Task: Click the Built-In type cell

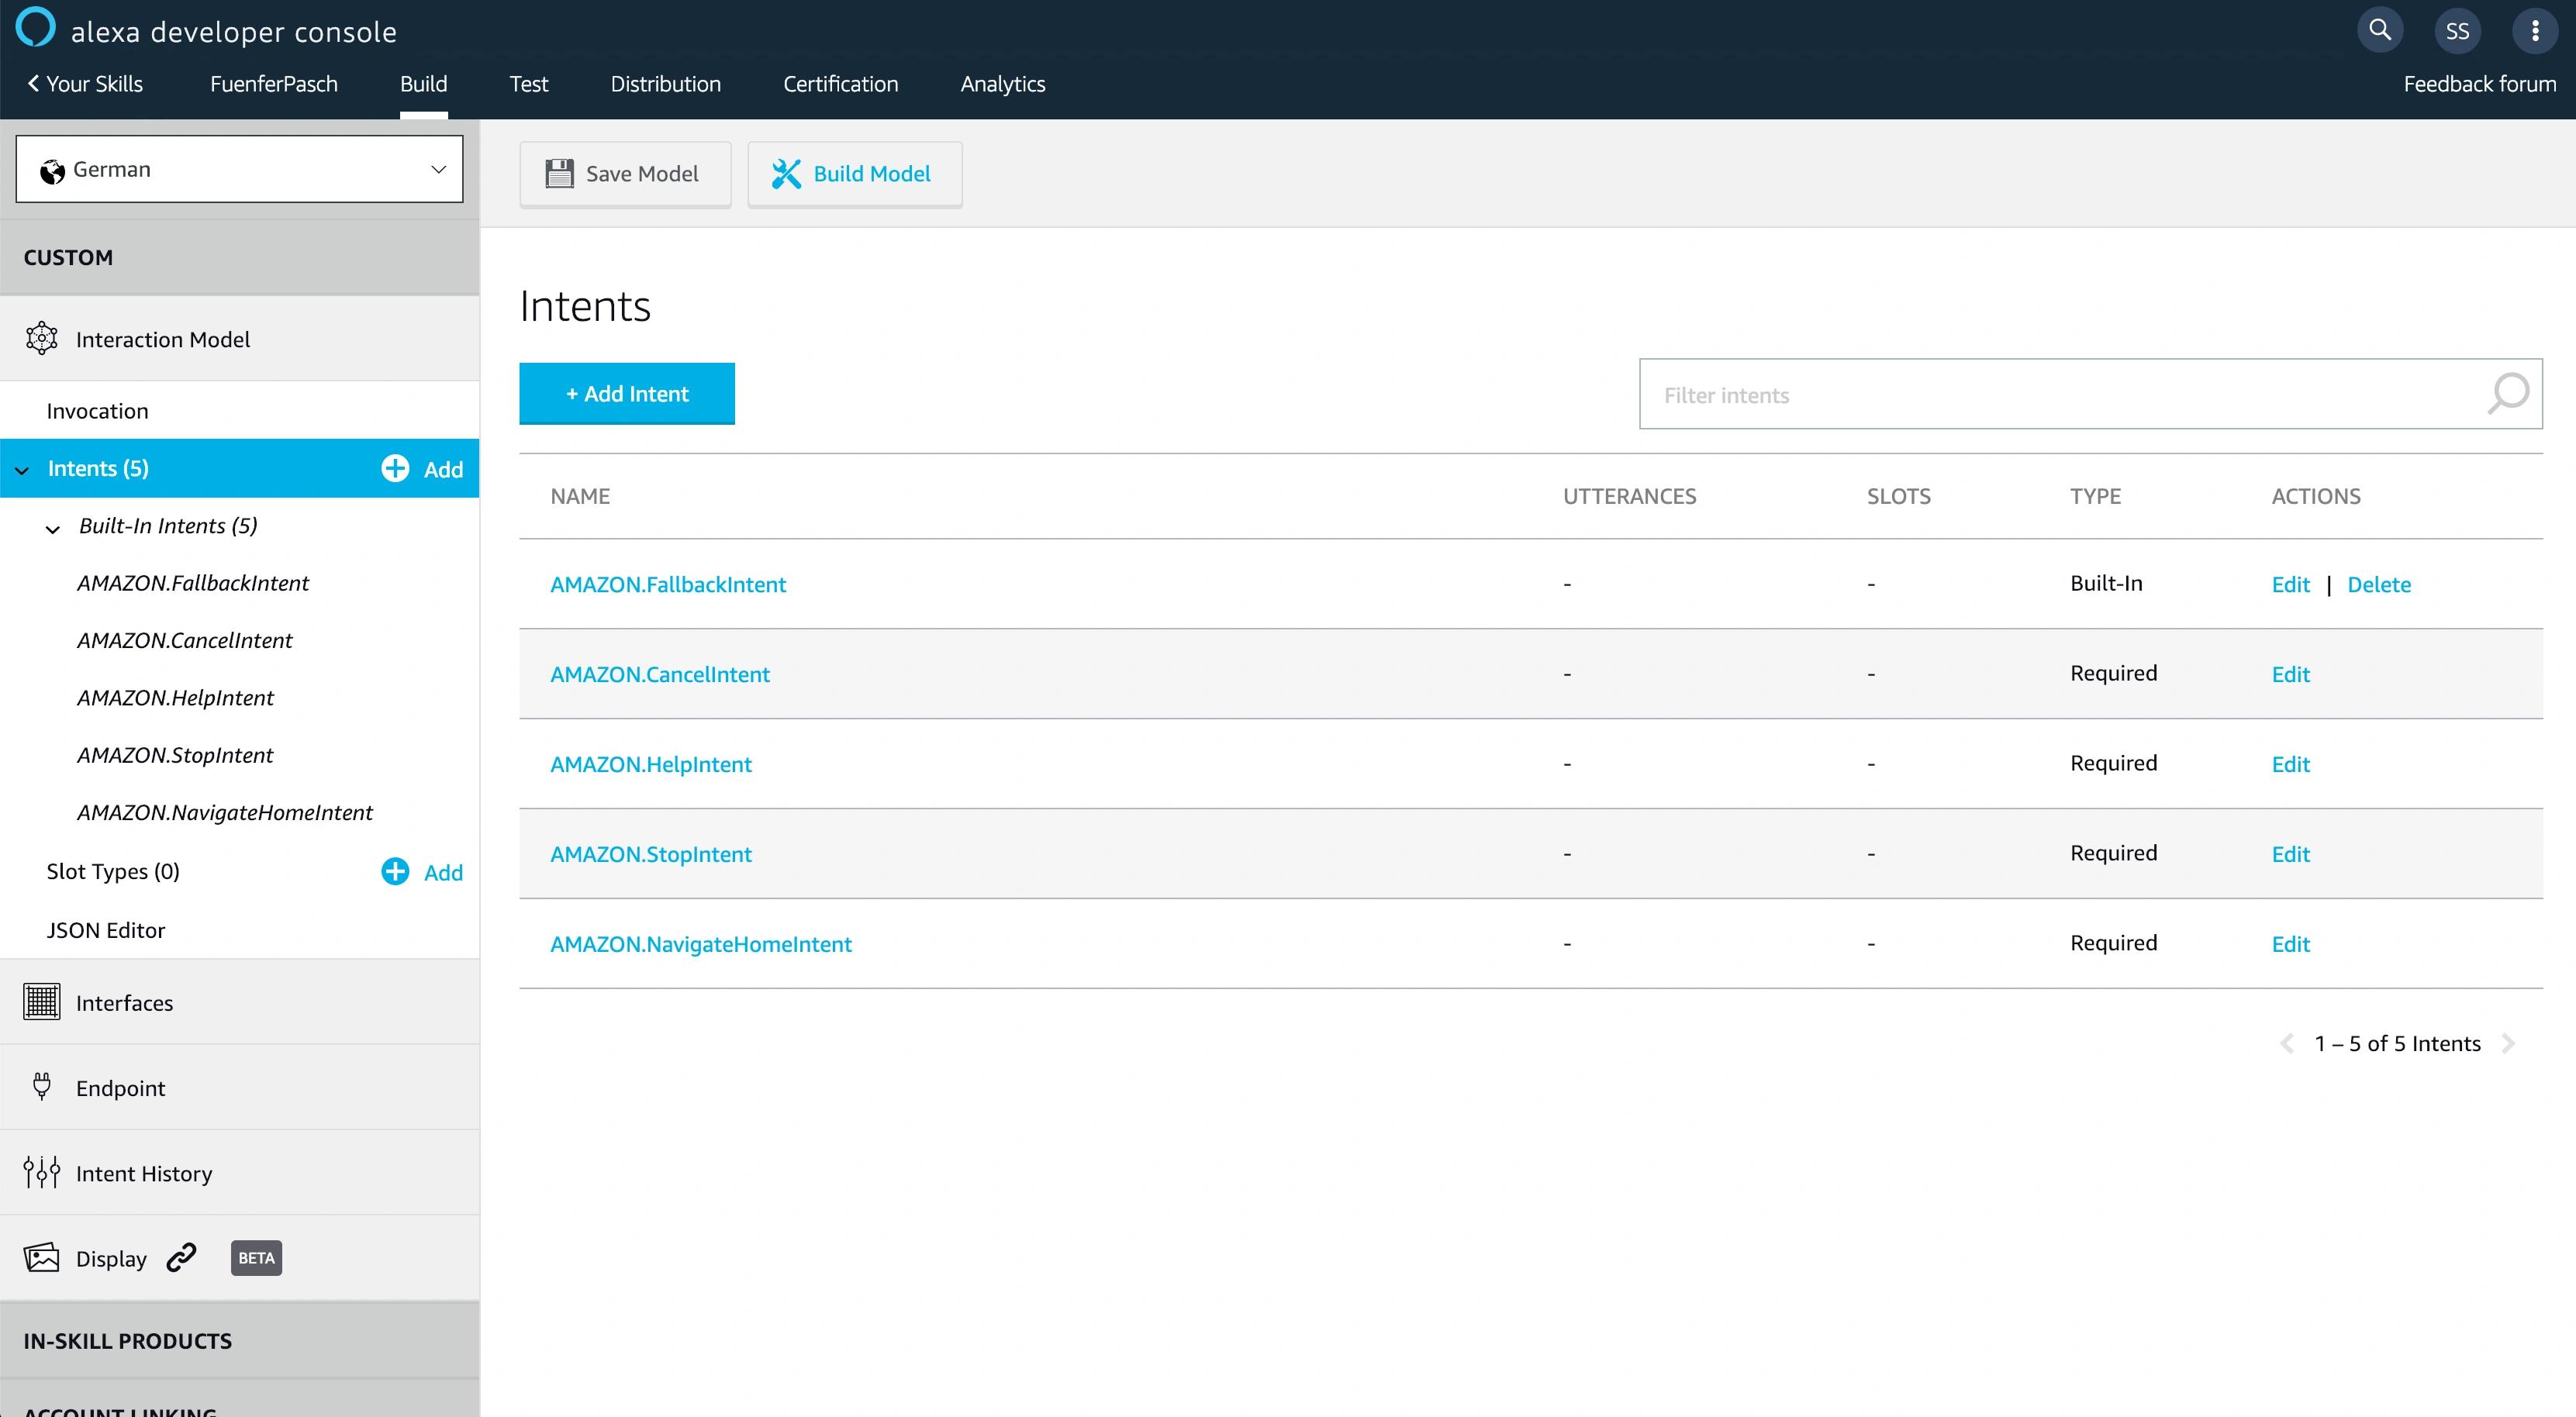Action: click(x=2106, y=583)
